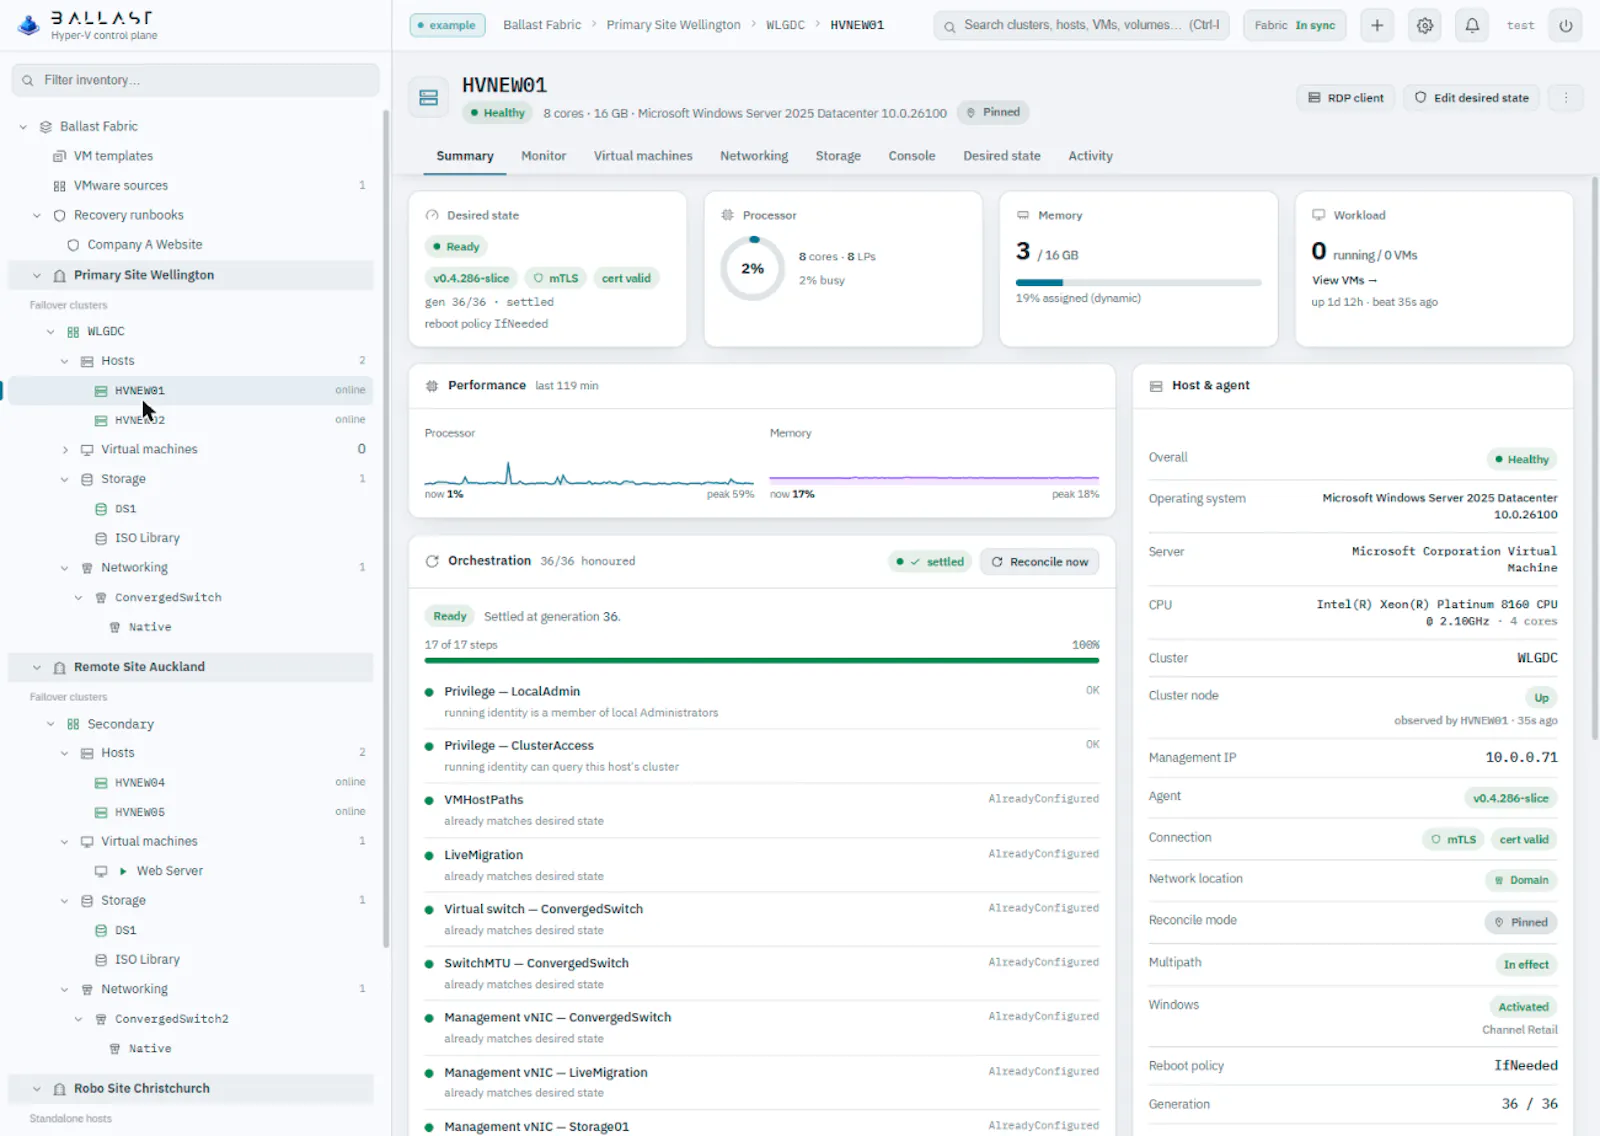Click the search magnifier icon in top bar
The image size is (1600, 1136).
tap(950, 26)
